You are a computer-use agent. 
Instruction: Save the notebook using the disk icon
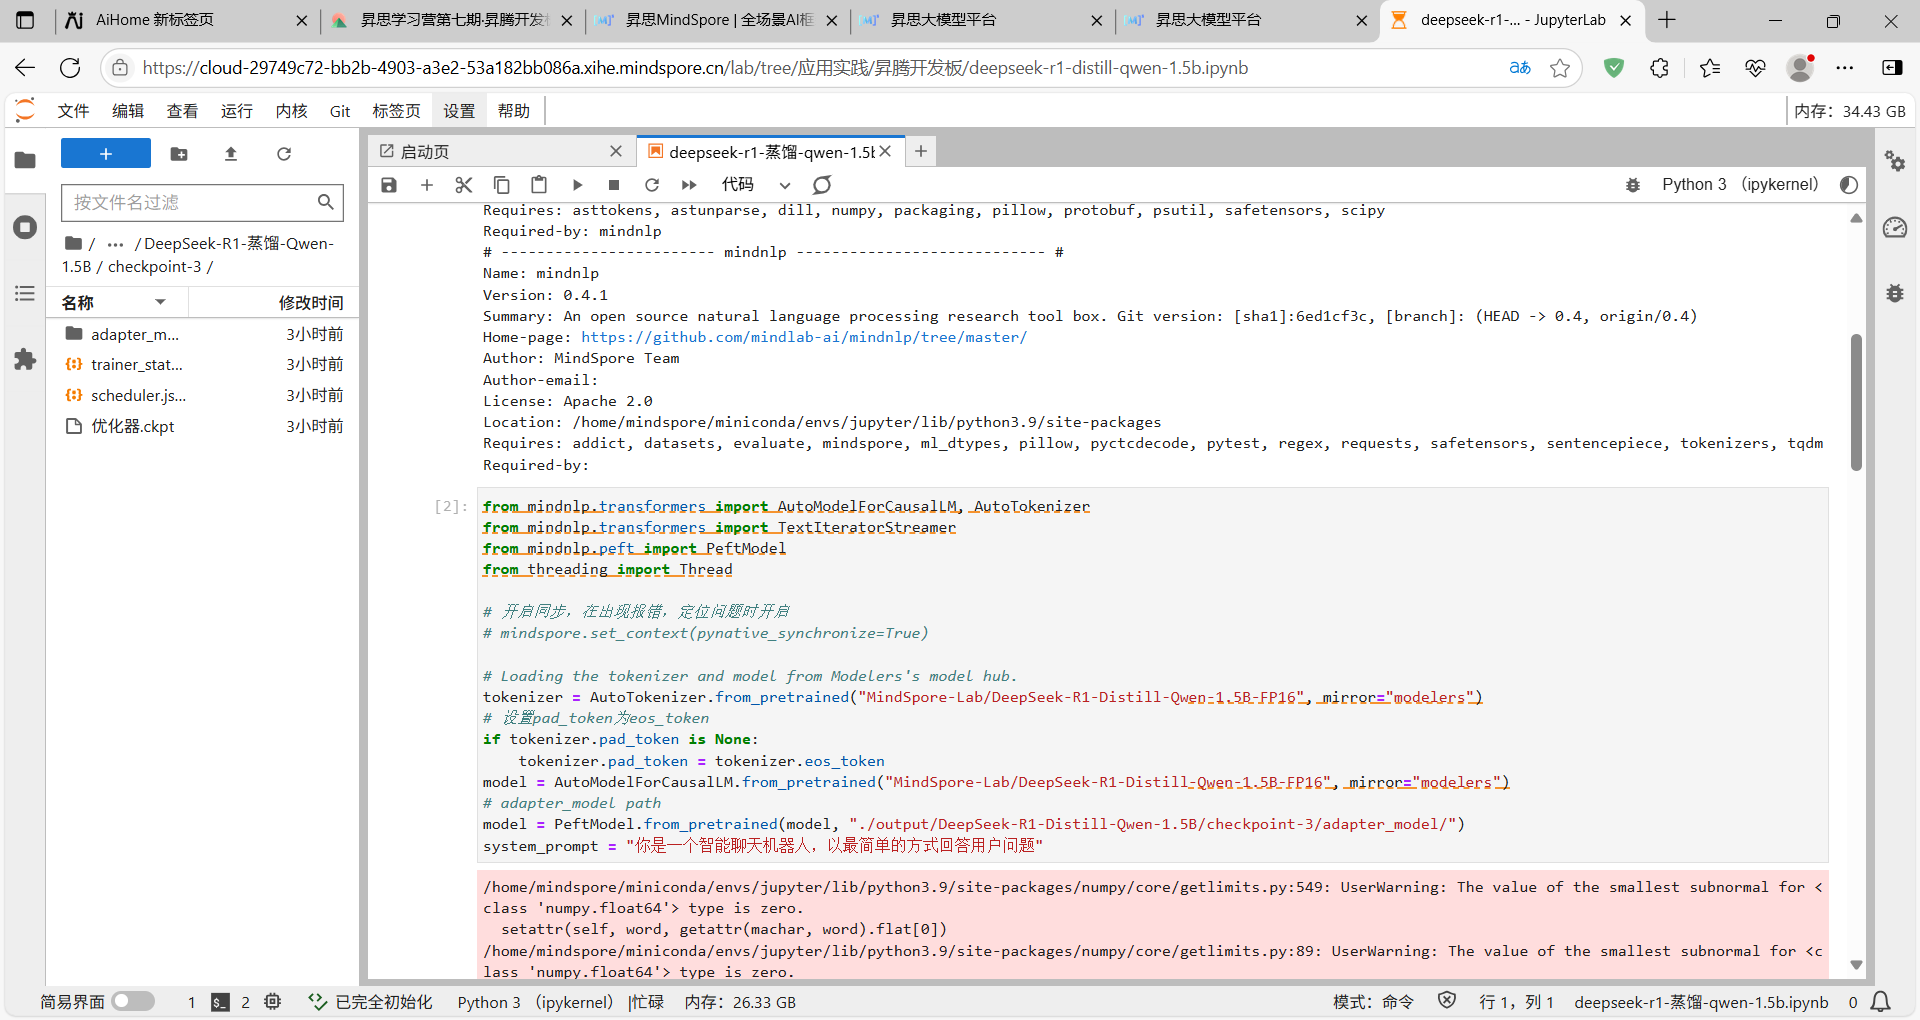(389, 185)
